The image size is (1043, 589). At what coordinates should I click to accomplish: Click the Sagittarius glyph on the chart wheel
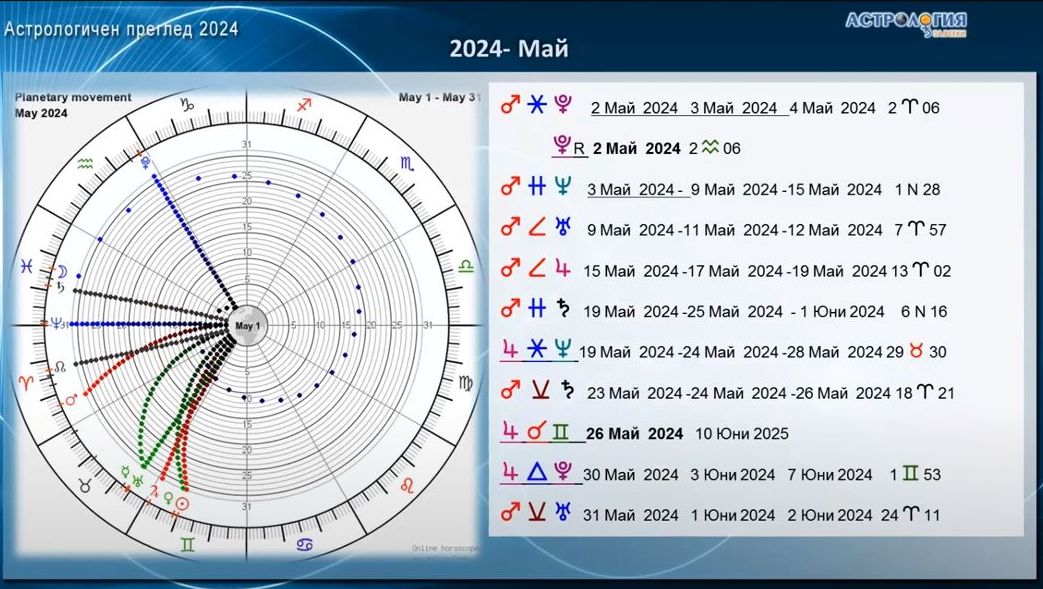point(304,104)
